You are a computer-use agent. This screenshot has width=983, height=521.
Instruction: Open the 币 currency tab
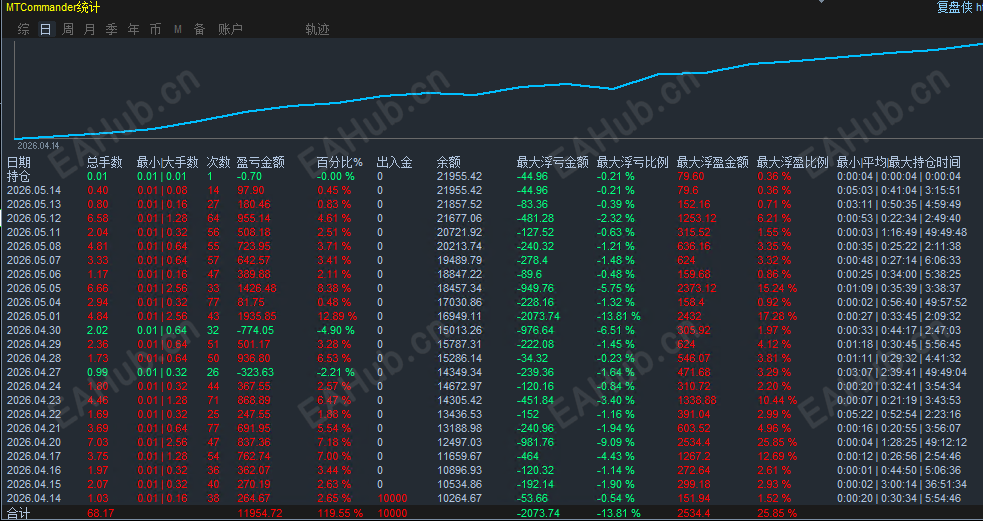point(155,29)
